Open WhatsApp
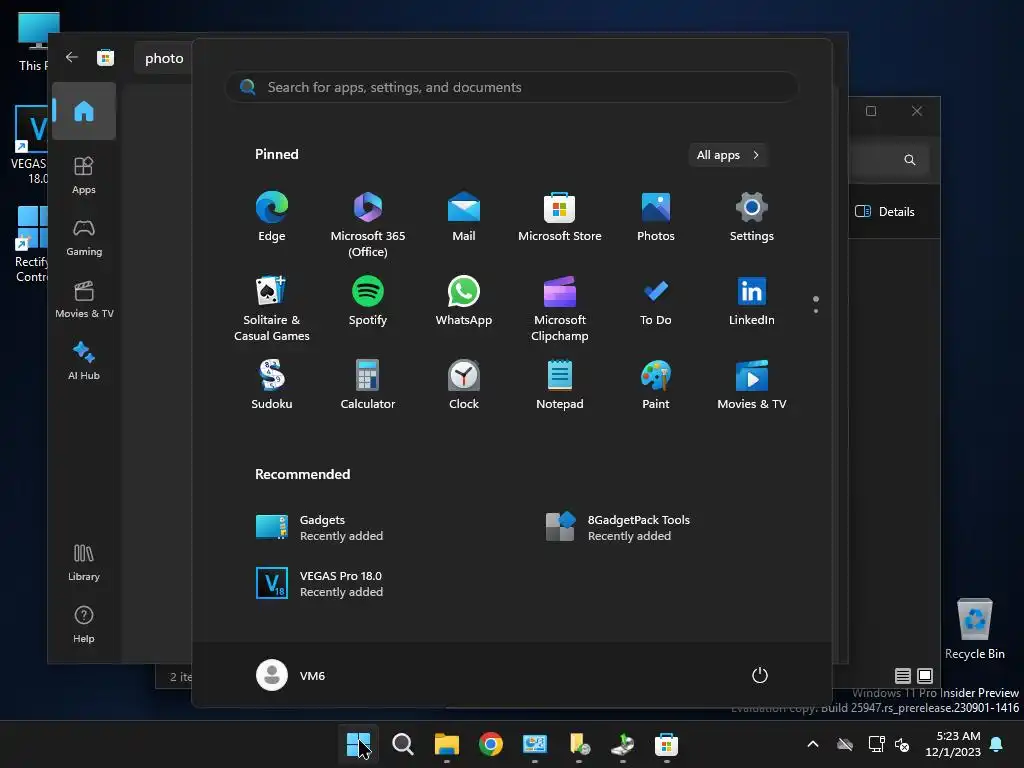Viewport: 1024px width, 768px height. coord(464,301)
